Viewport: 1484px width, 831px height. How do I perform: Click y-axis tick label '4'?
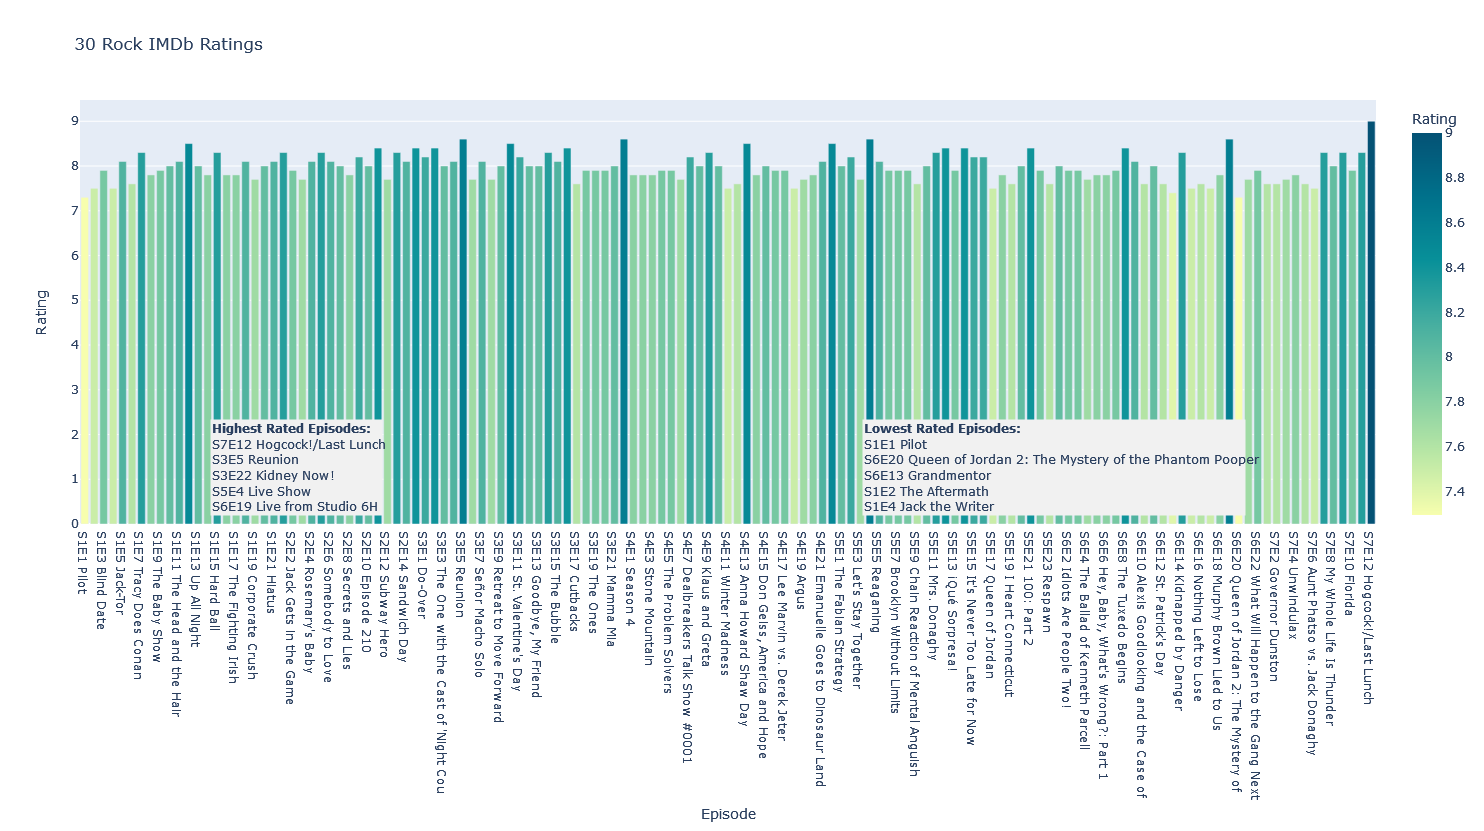[74, 345]
